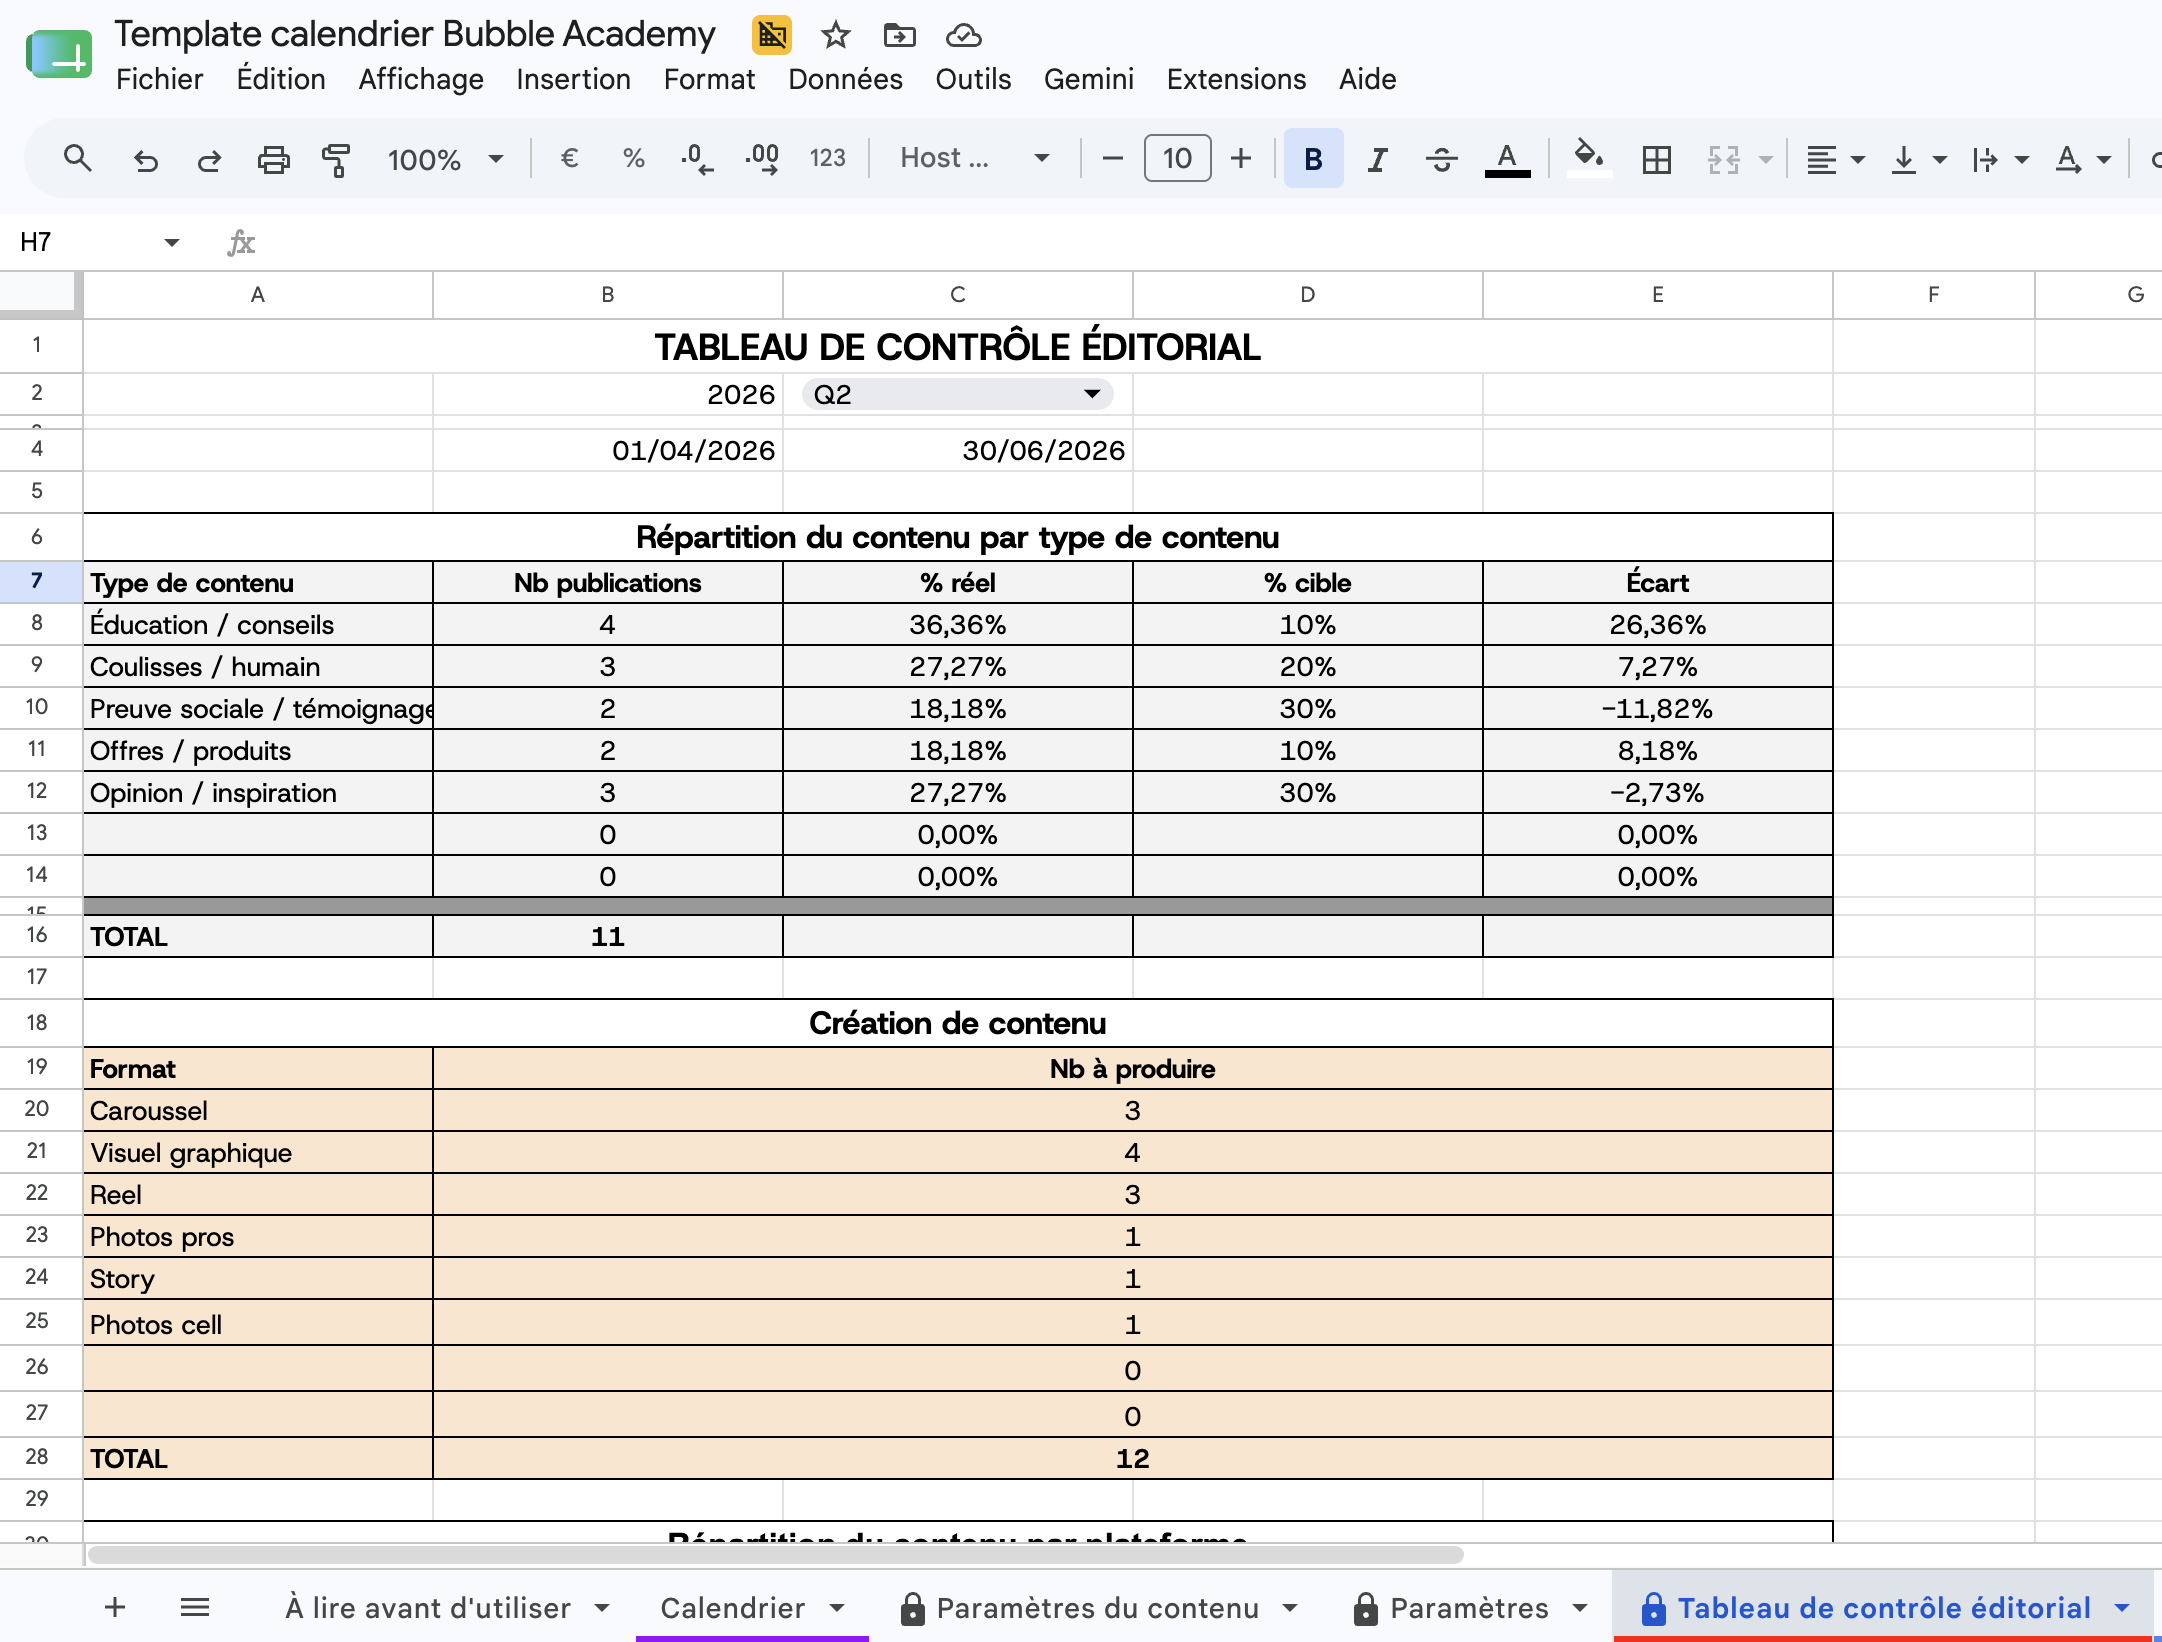Switch to Paramètres du contenu tab
This screenshot has width=2162, height=1642.
point(1098,1608)
